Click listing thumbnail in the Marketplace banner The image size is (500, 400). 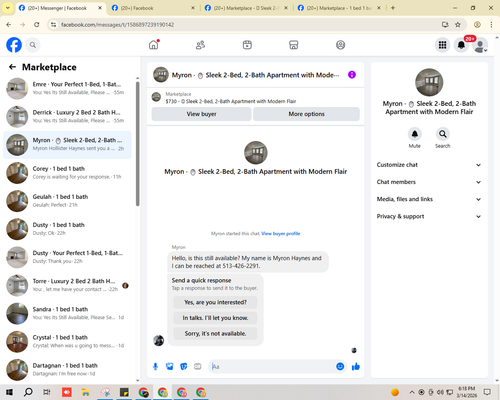tap(156, 97)
